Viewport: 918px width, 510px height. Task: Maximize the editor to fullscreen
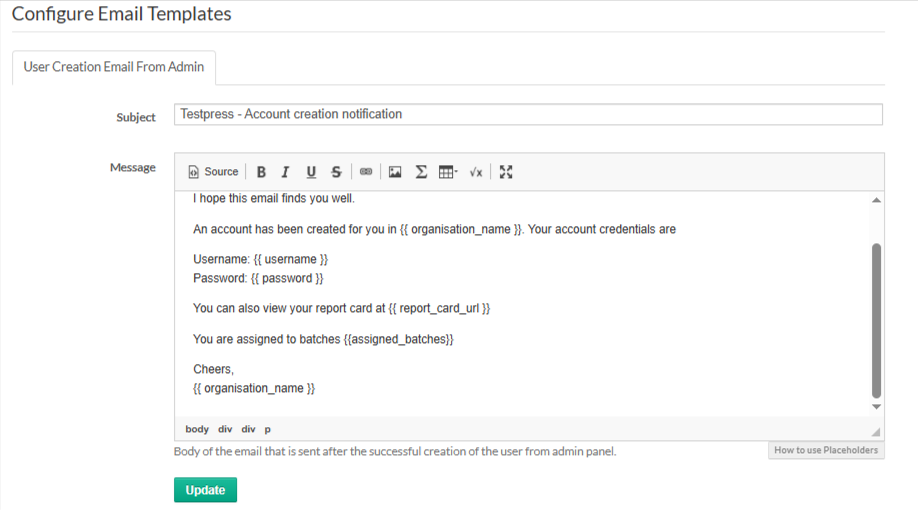tap(506, 172)
